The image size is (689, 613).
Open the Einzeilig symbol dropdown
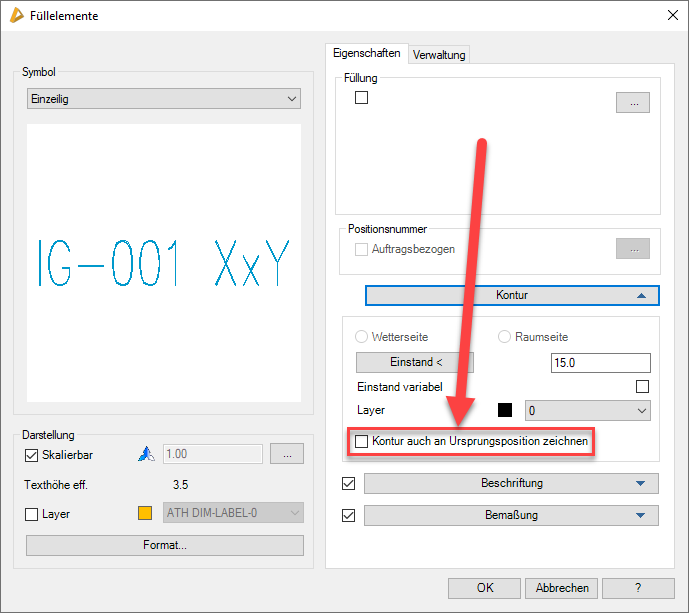pos(164,99)
